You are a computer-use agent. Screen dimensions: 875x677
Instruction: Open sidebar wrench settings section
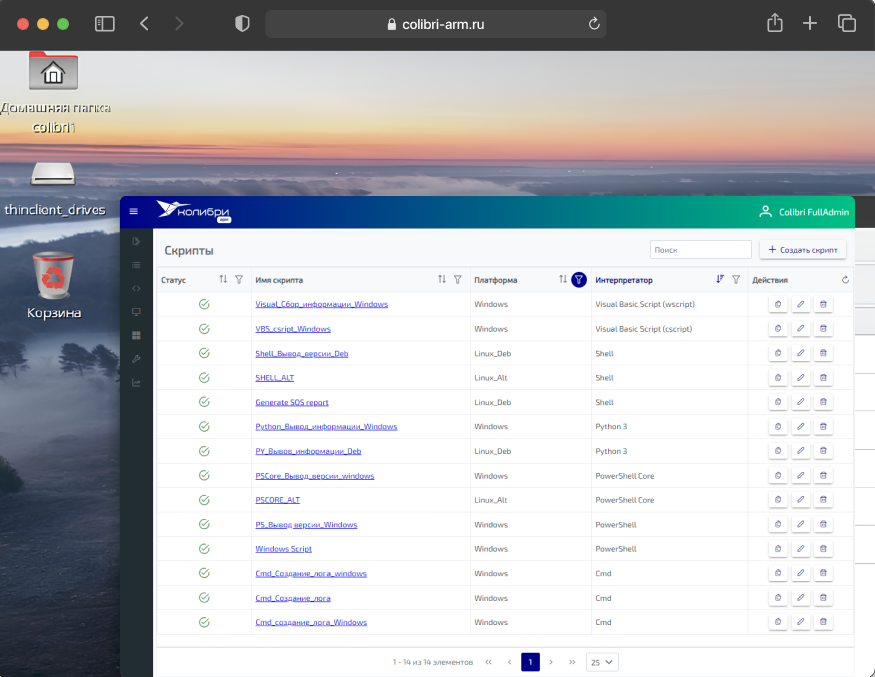point(136,359)
